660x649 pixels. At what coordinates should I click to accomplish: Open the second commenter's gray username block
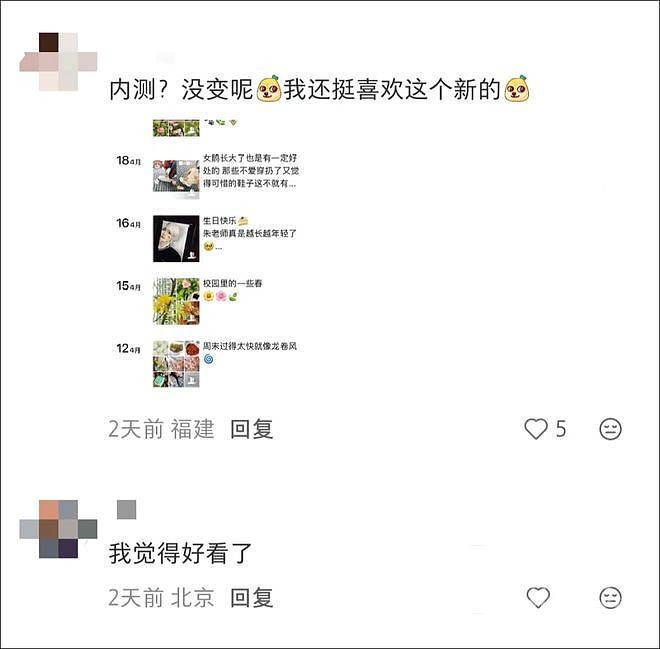[x=126, y=510]
